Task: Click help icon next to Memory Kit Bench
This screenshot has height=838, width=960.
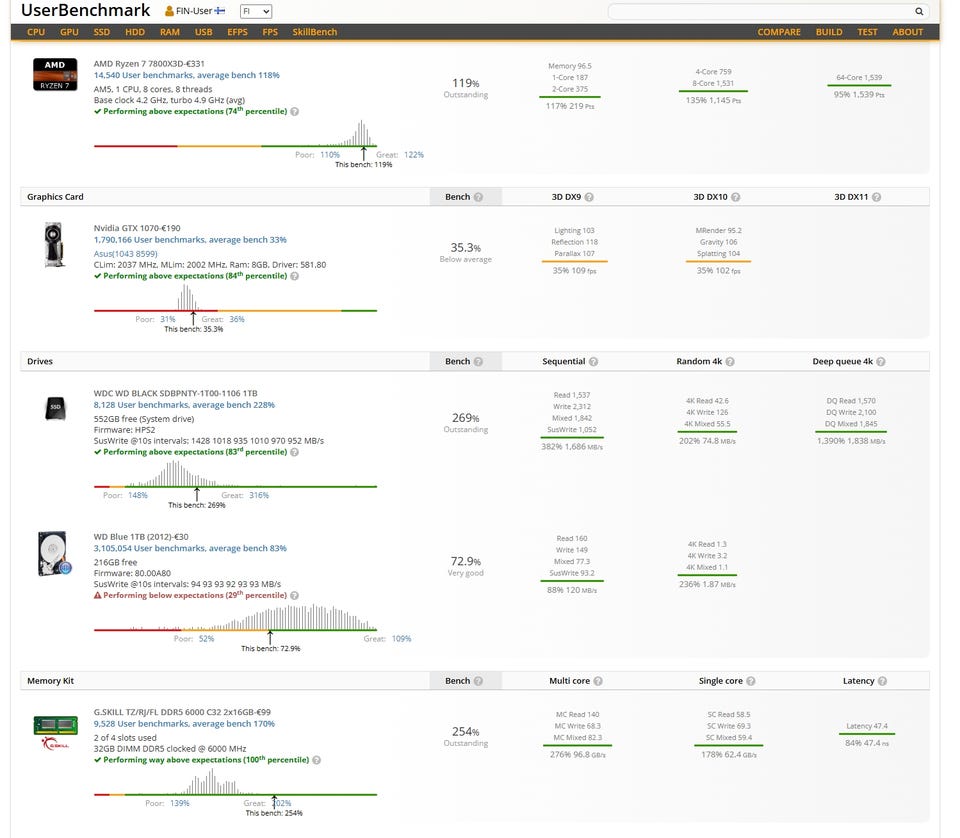Action: (479, 681)
